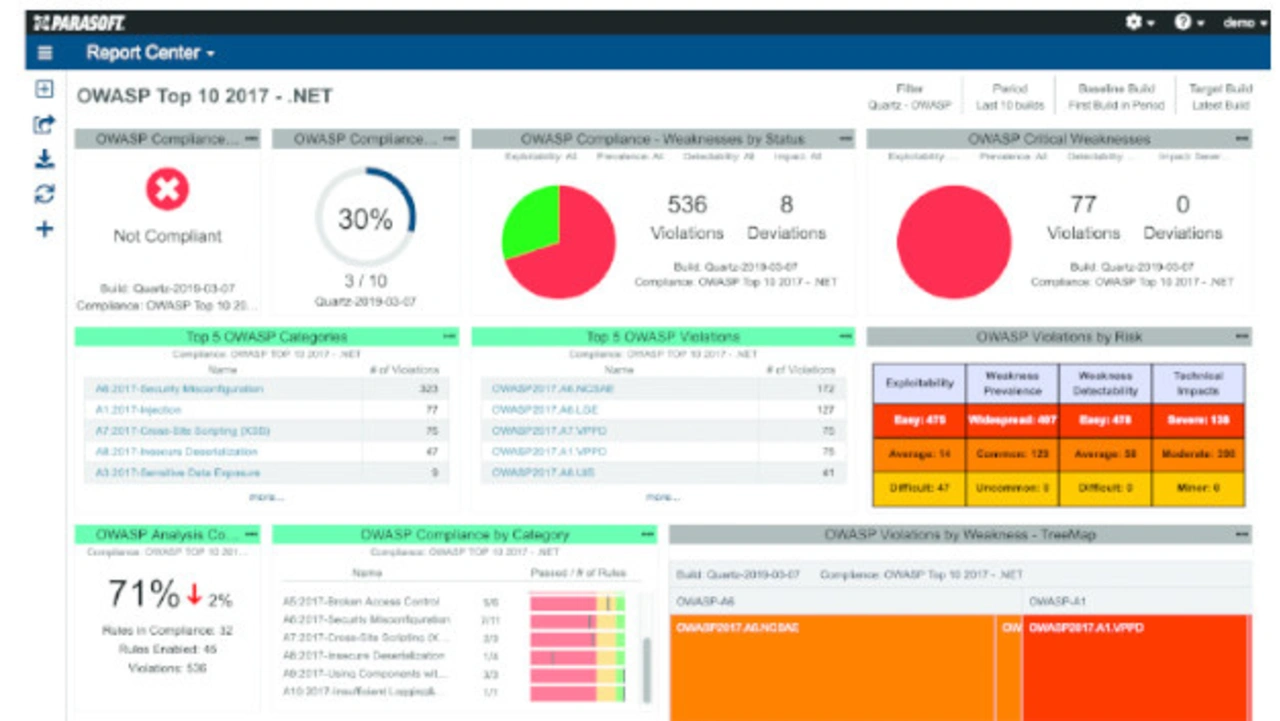
Task: Open A8:2017-Insecure Deserialization link in Top 5
Action: click(x=176, y=452)
